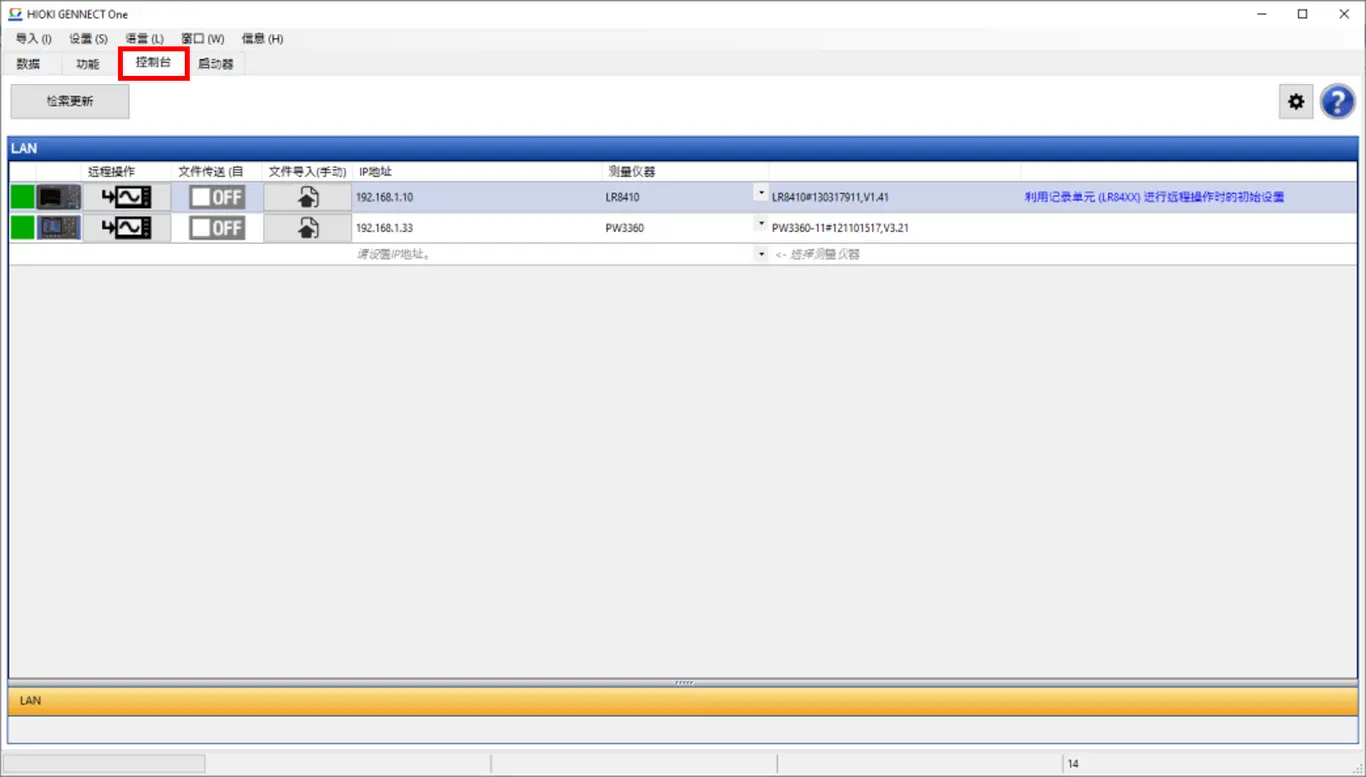Screen dimensions: 1366x777
Task: Click the LR8410 device thumbnail image
Action: tap(59, 197)
